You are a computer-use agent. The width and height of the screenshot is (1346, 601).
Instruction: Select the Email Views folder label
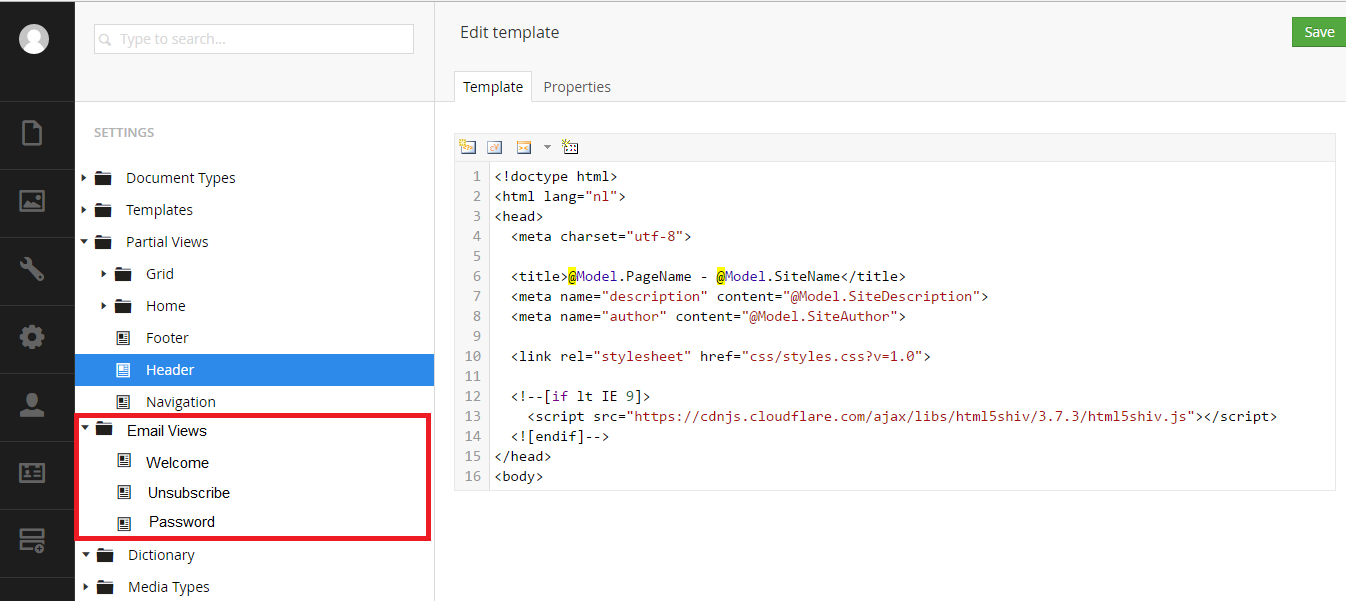(167, 431)
